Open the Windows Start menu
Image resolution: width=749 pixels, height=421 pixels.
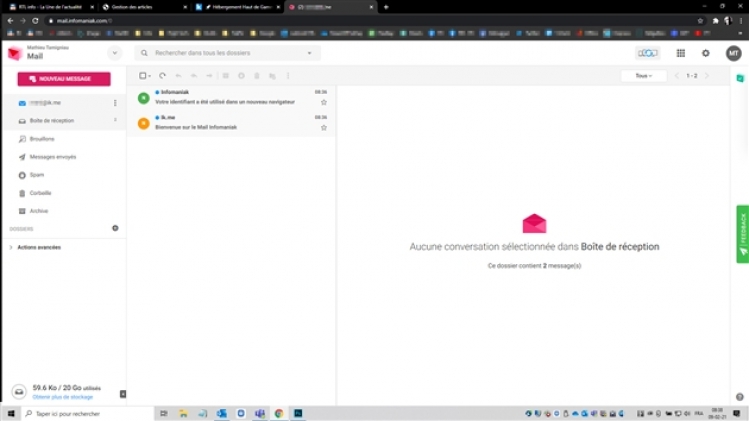pos(11,413)
